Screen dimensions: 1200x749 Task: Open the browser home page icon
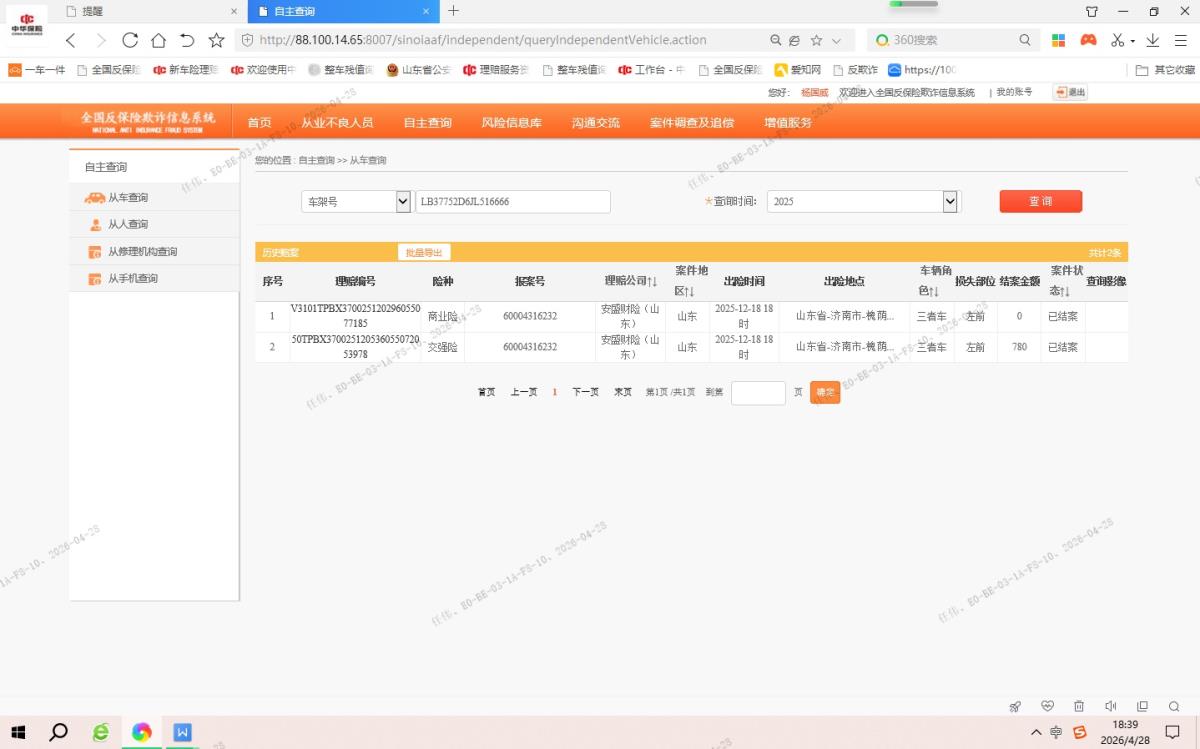pos(158,40)
